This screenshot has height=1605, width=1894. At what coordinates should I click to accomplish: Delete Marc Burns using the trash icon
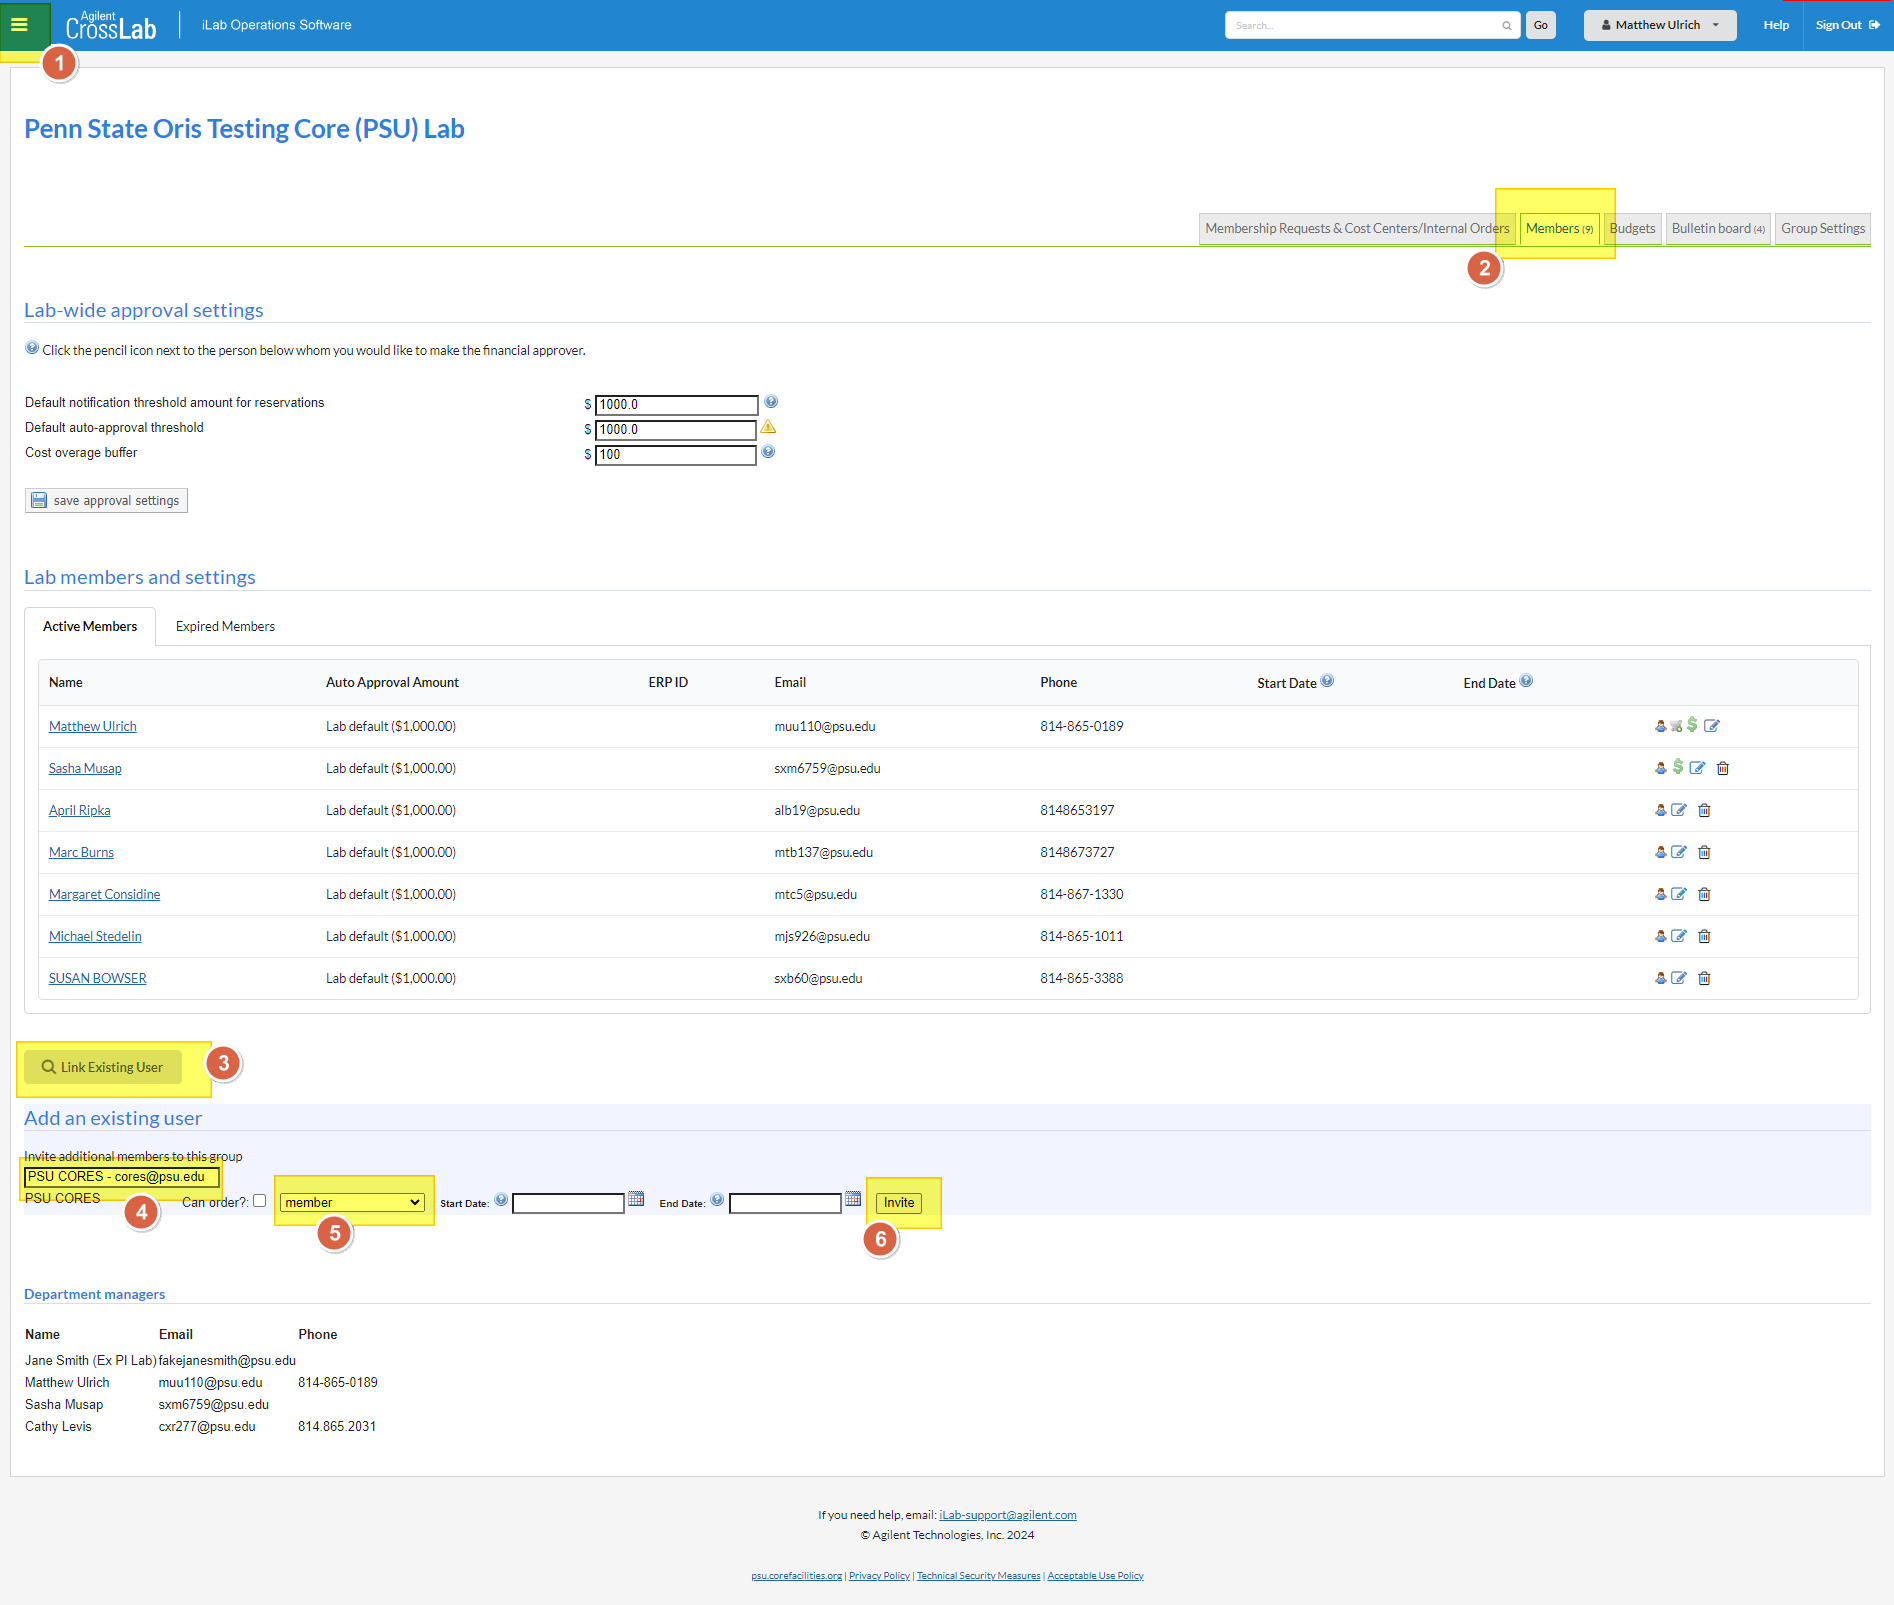[x=1705, y=852]
